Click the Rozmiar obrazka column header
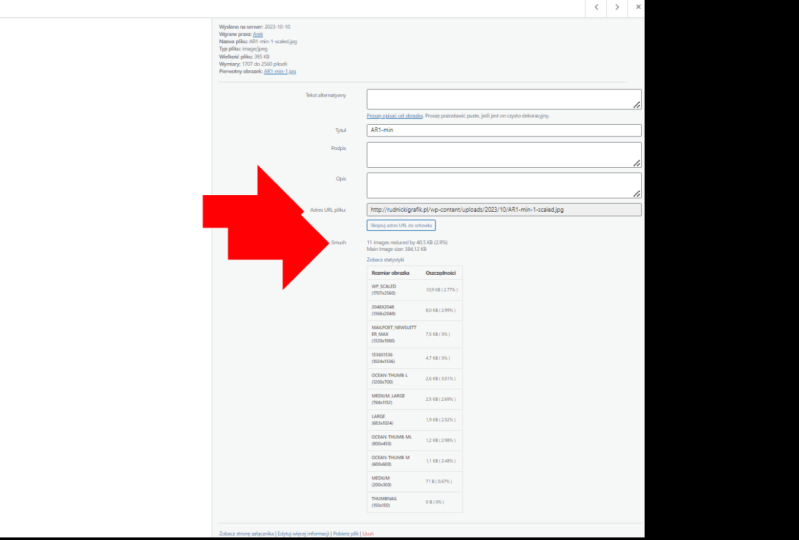The width and height of the screenshot is (799, 540). tap(390, 273)
